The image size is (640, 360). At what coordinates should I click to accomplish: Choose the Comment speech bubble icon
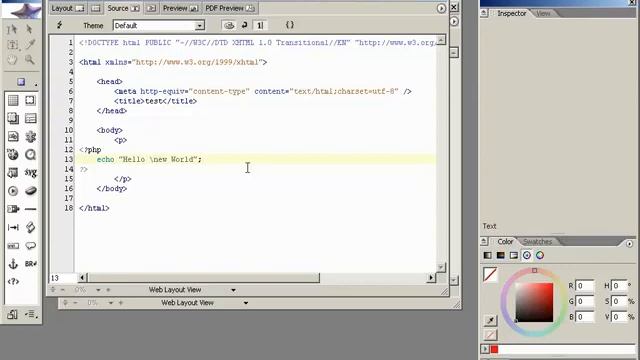(30, 246)
